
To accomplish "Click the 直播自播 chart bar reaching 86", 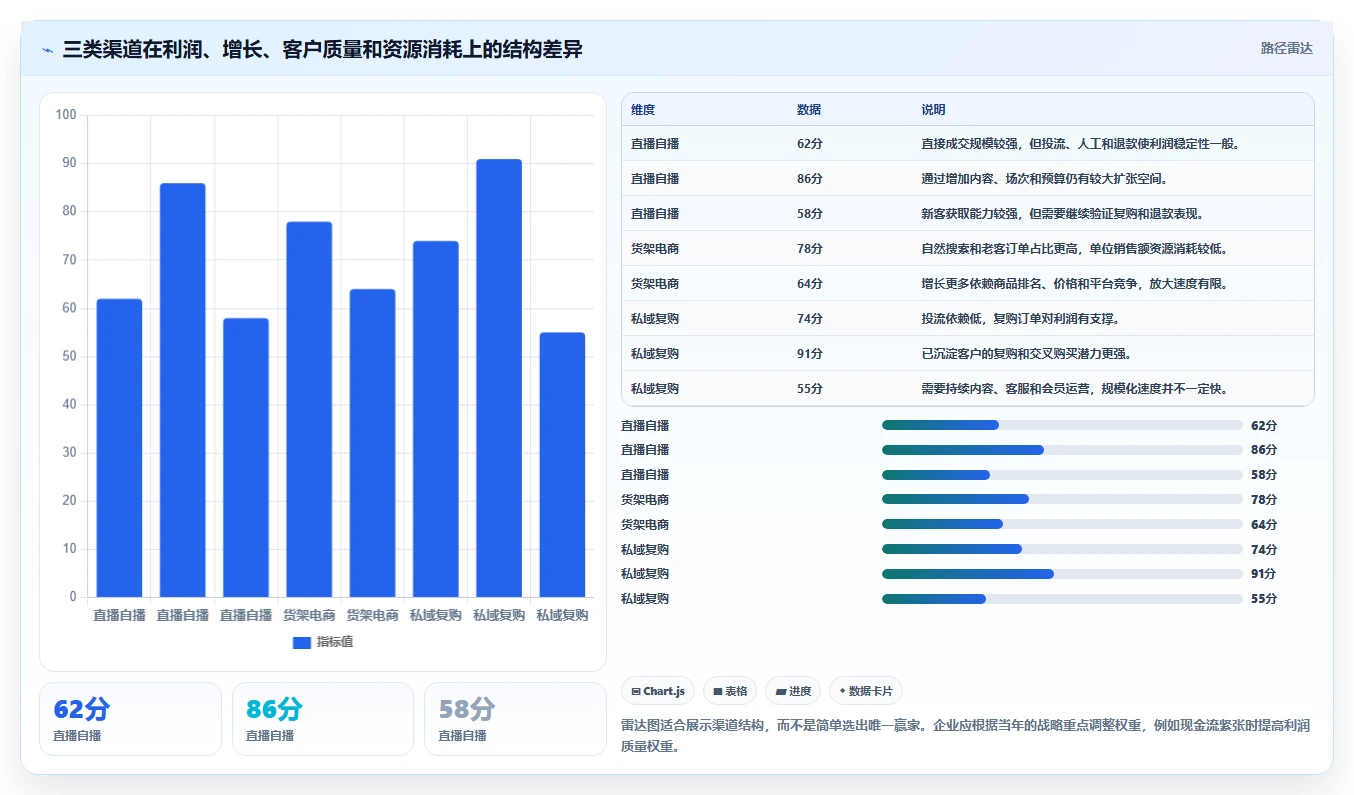I will (x=182, y=390).
